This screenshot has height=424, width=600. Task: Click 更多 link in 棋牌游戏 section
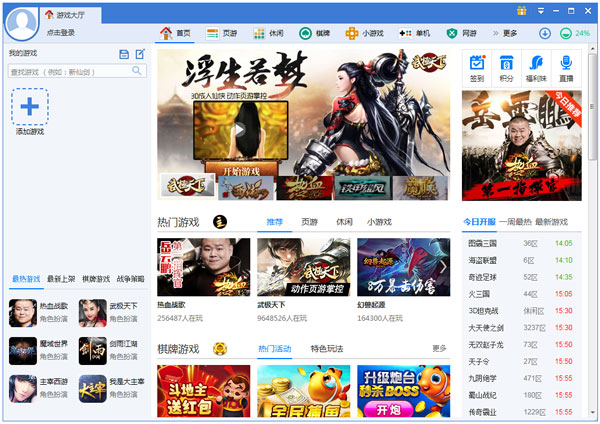click(439, 348)
